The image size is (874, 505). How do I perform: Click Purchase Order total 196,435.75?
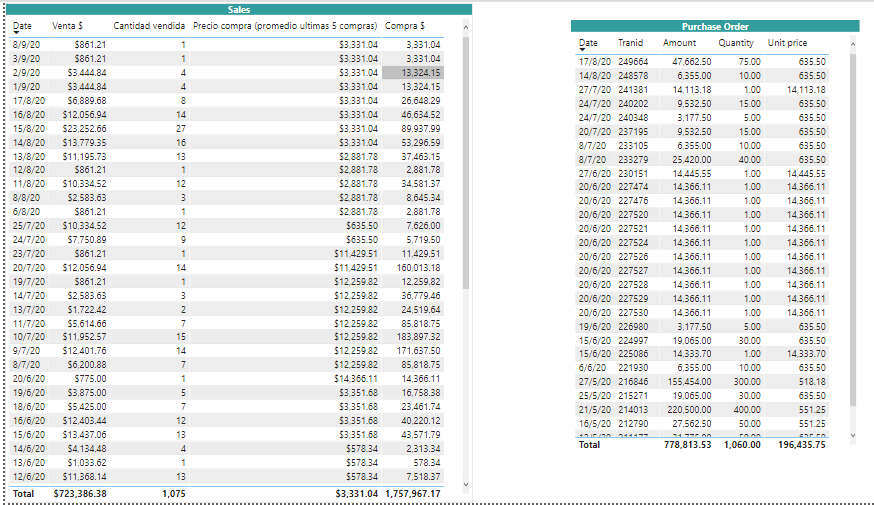(x=802, y=444)
